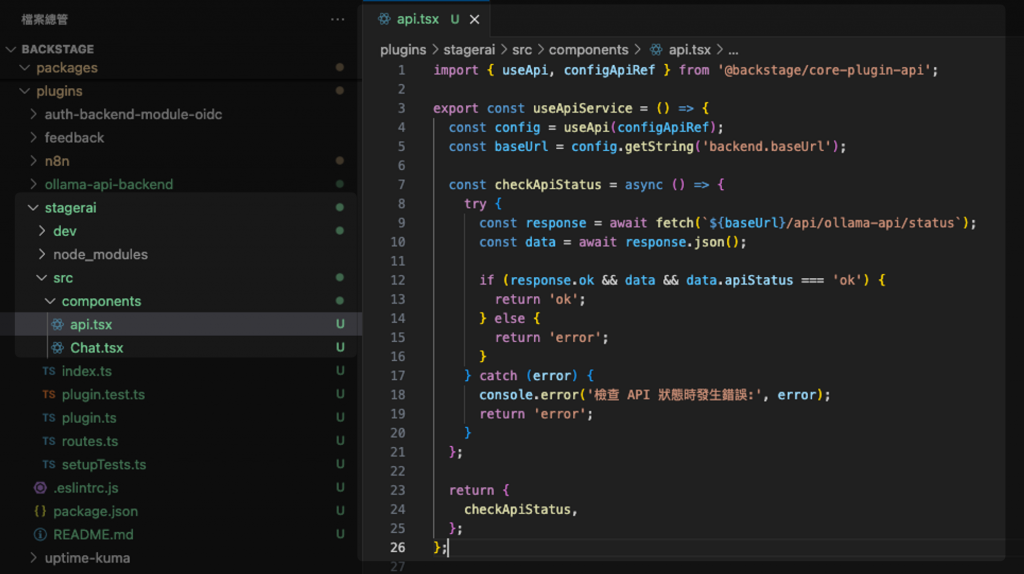Click the stagerai breadcrumb segment
This screenshot has height=574, width=1024.
pyautogui.click(x=469, y=50)
